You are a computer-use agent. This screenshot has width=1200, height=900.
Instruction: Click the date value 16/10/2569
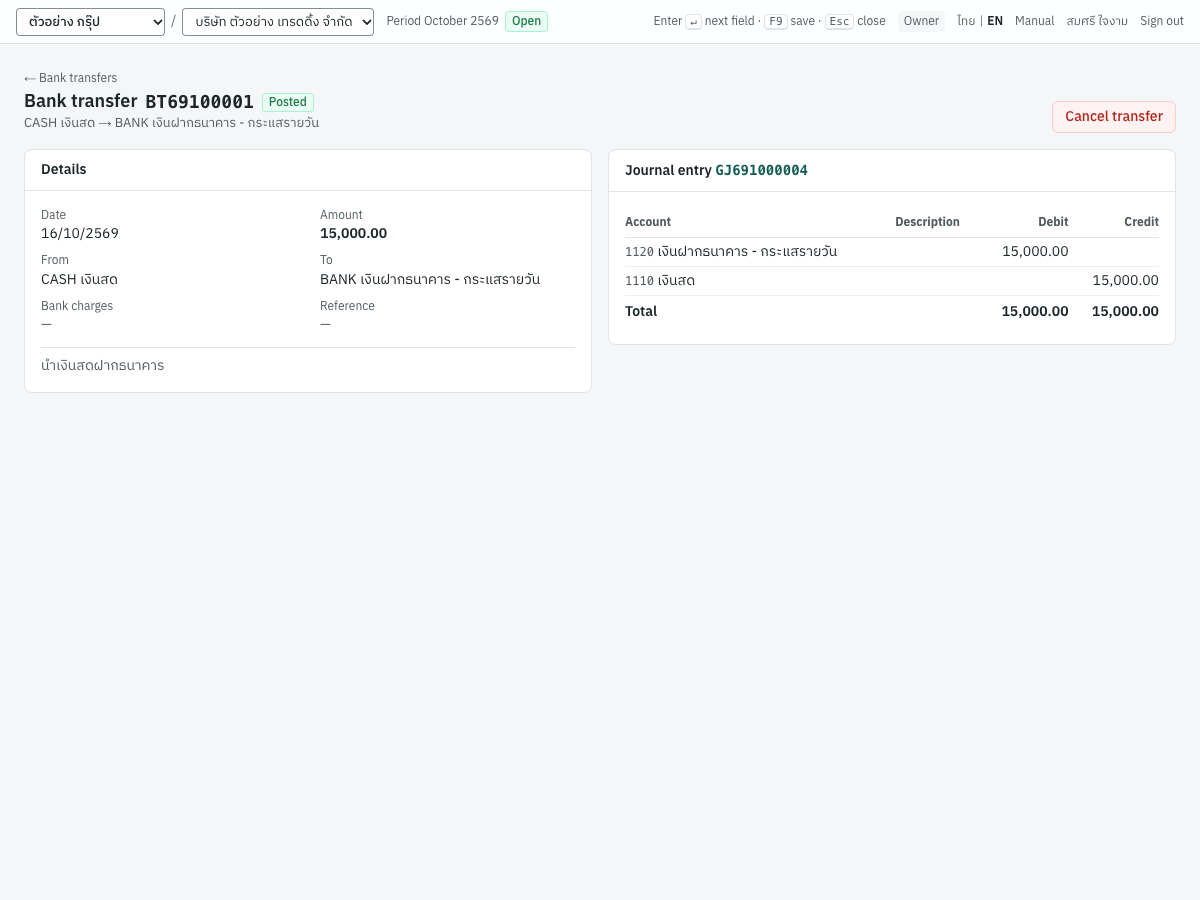pos(80,233)
